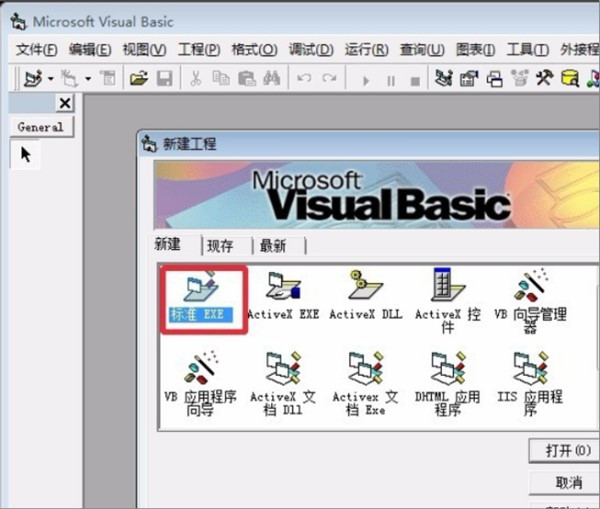Image resolution: width=600 pixels, height=509 pixels.
Task: Open the 调试(D) menu
Action: point(311,50)
